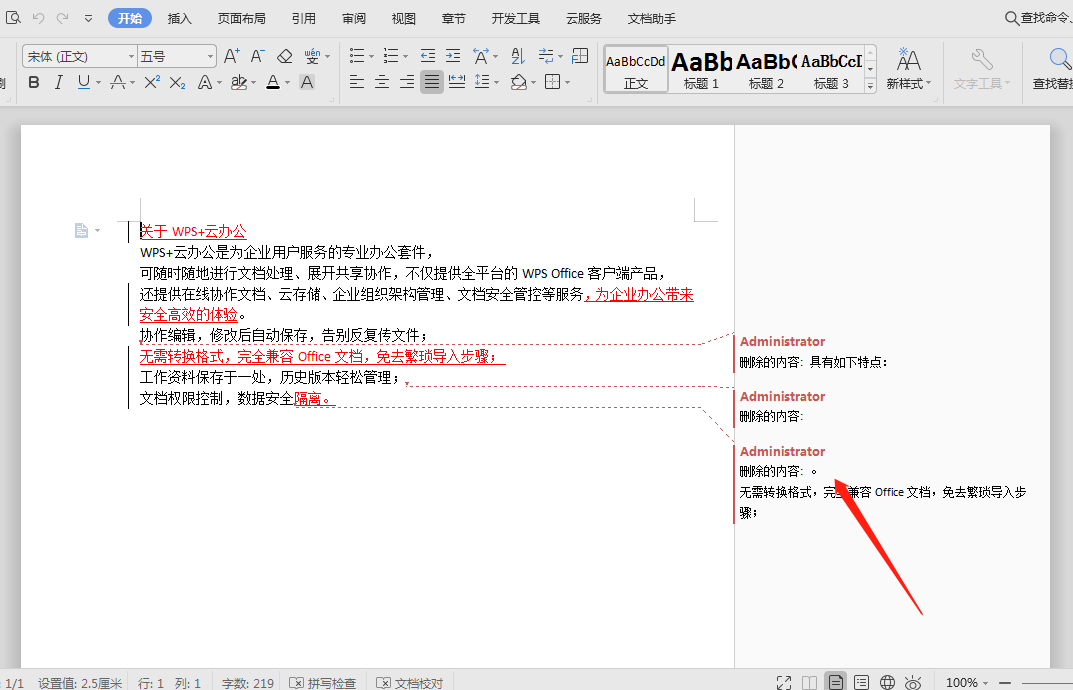Apply the 标题 3 style
The width and height of the screenshot is (1073, 690).
[x=831, y=69]
